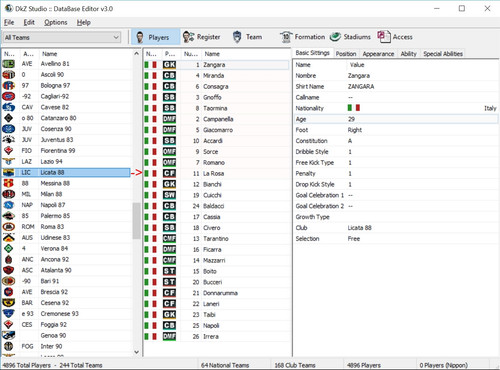Click the Age value 29

351,119
